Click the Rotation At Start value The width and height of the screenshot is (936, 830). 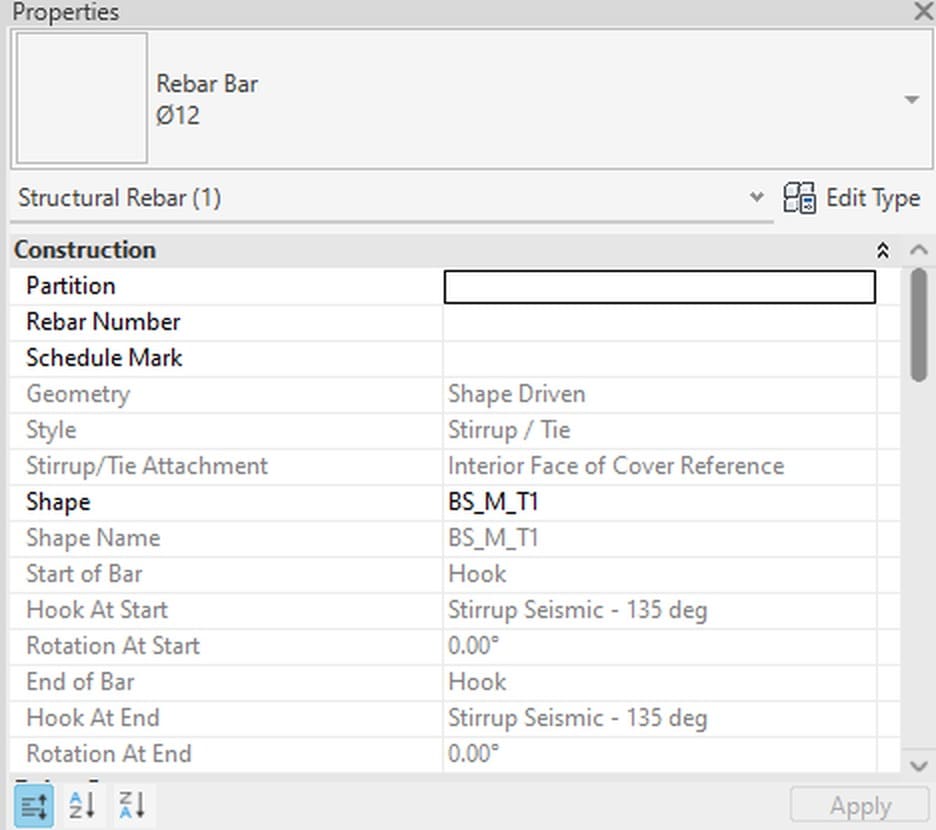[x=473, y=646]
